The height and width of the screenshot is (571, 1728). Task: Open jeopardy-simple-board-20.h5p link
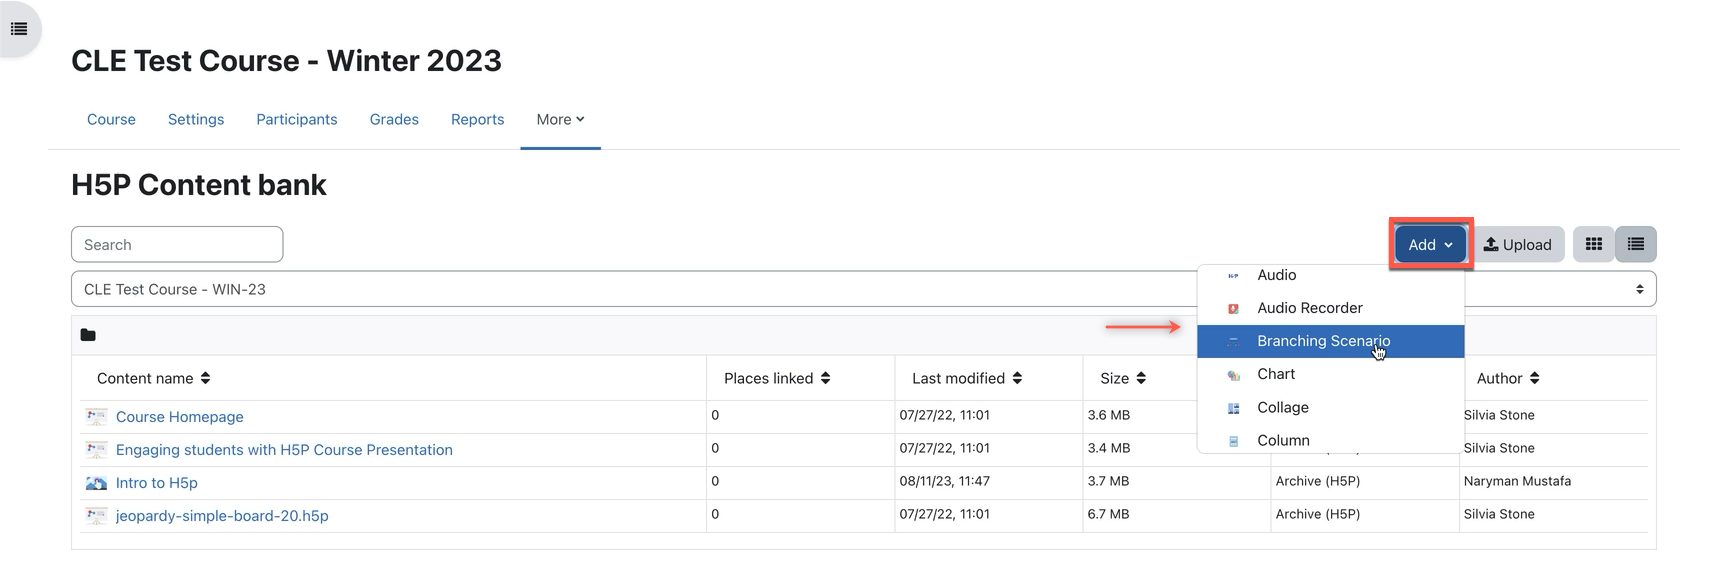(222, 516)
